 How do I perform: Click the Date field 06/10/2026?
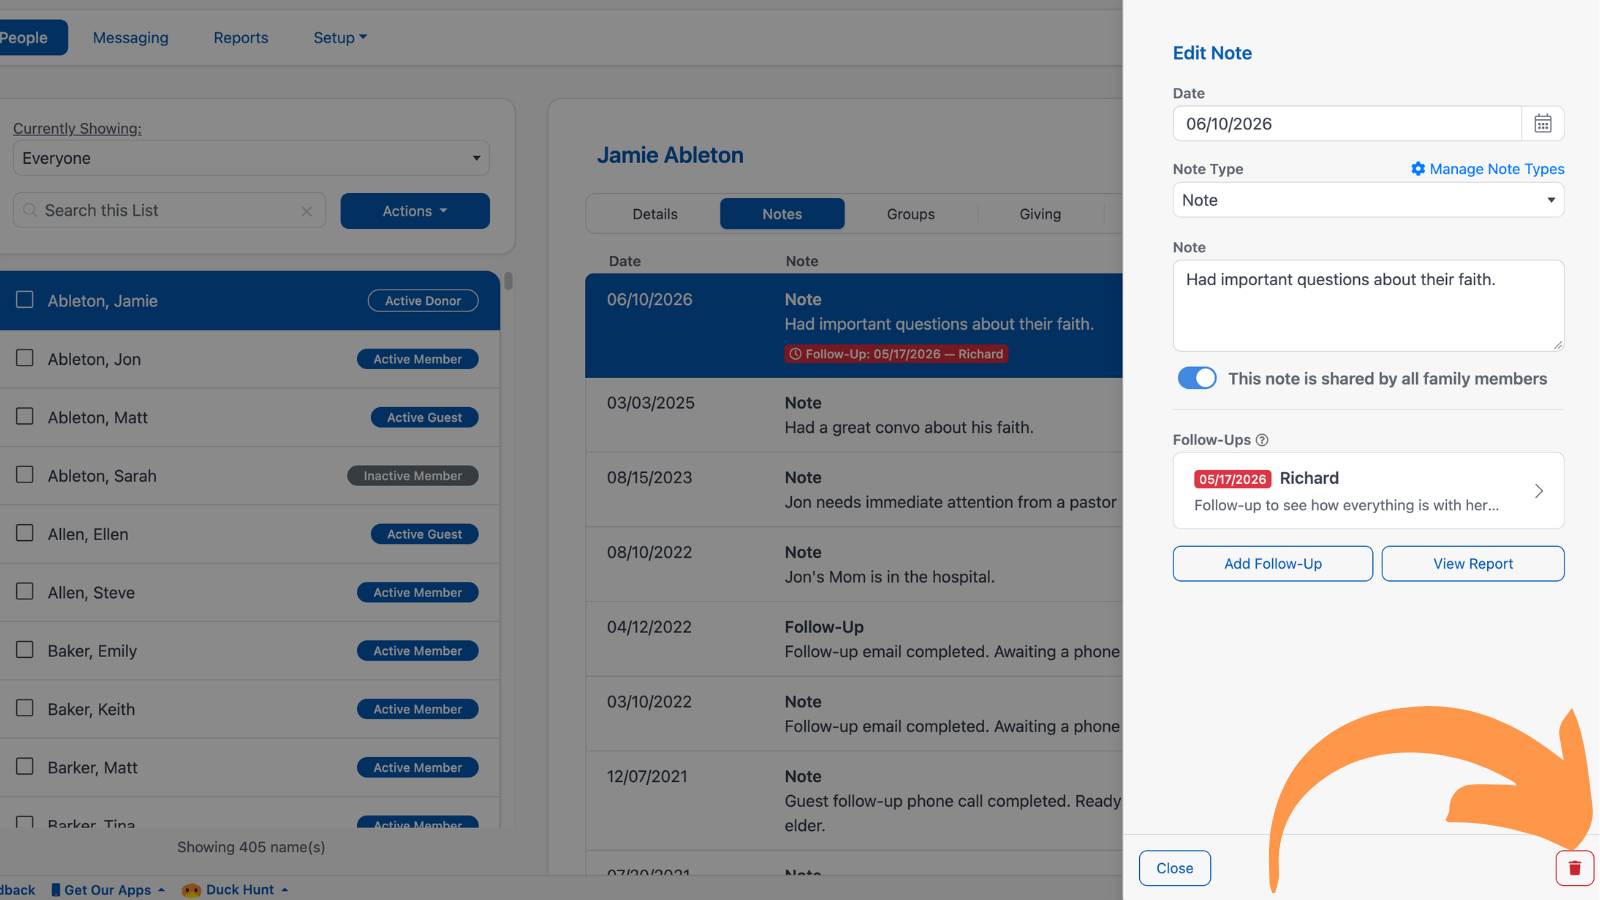[x=1347, y=124]
